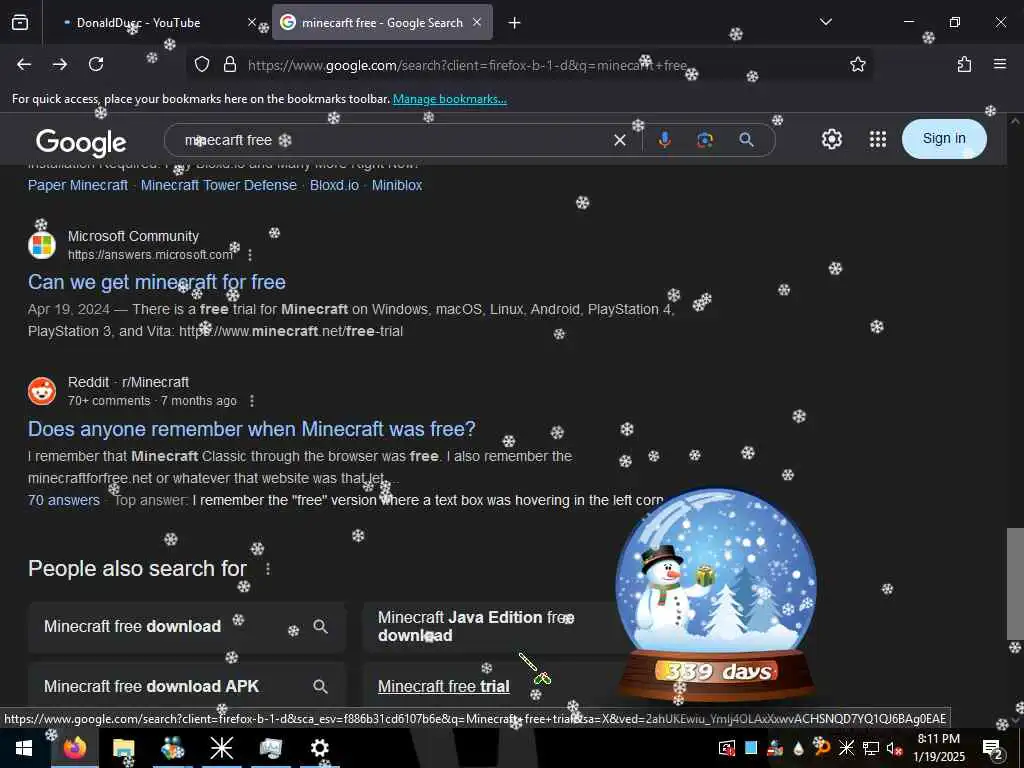Open the Microsoft Community site icon

click(42, 246)
